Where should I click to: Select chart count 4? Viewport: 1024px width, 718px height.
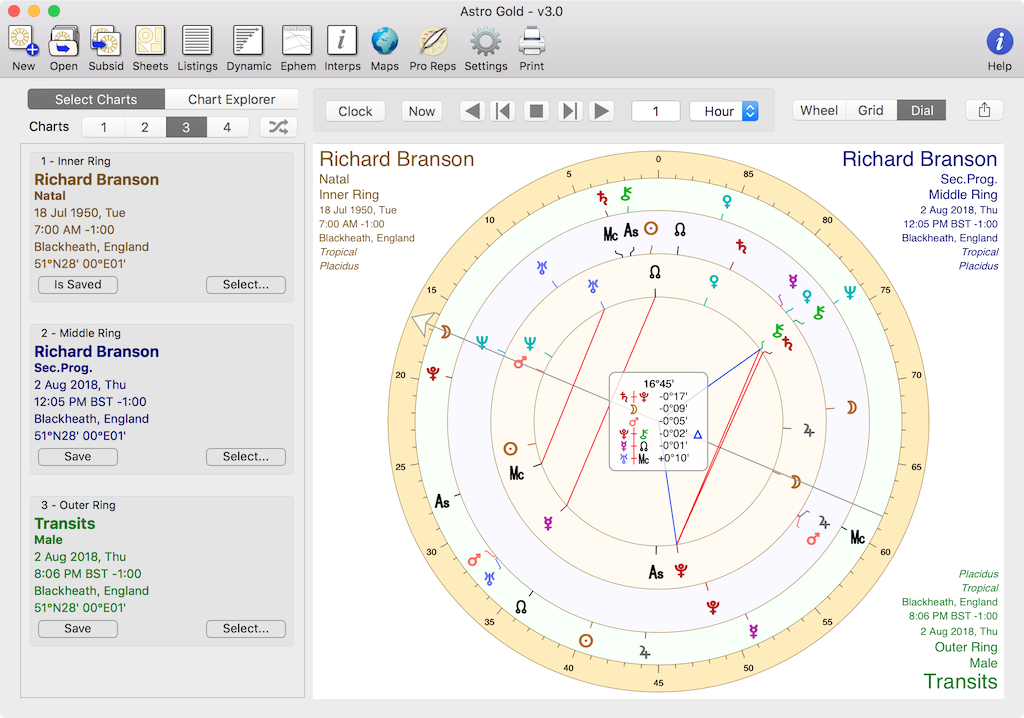pos(227,127)
